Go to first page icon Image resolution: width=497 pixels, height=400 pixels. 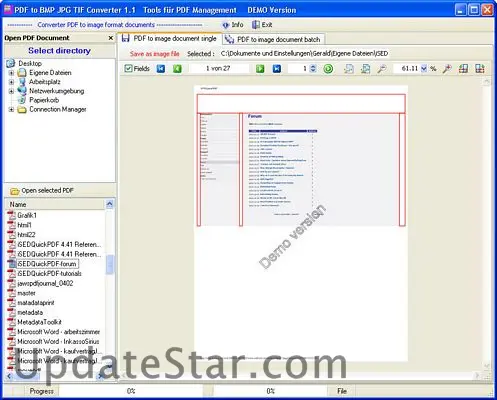[161, 69]
